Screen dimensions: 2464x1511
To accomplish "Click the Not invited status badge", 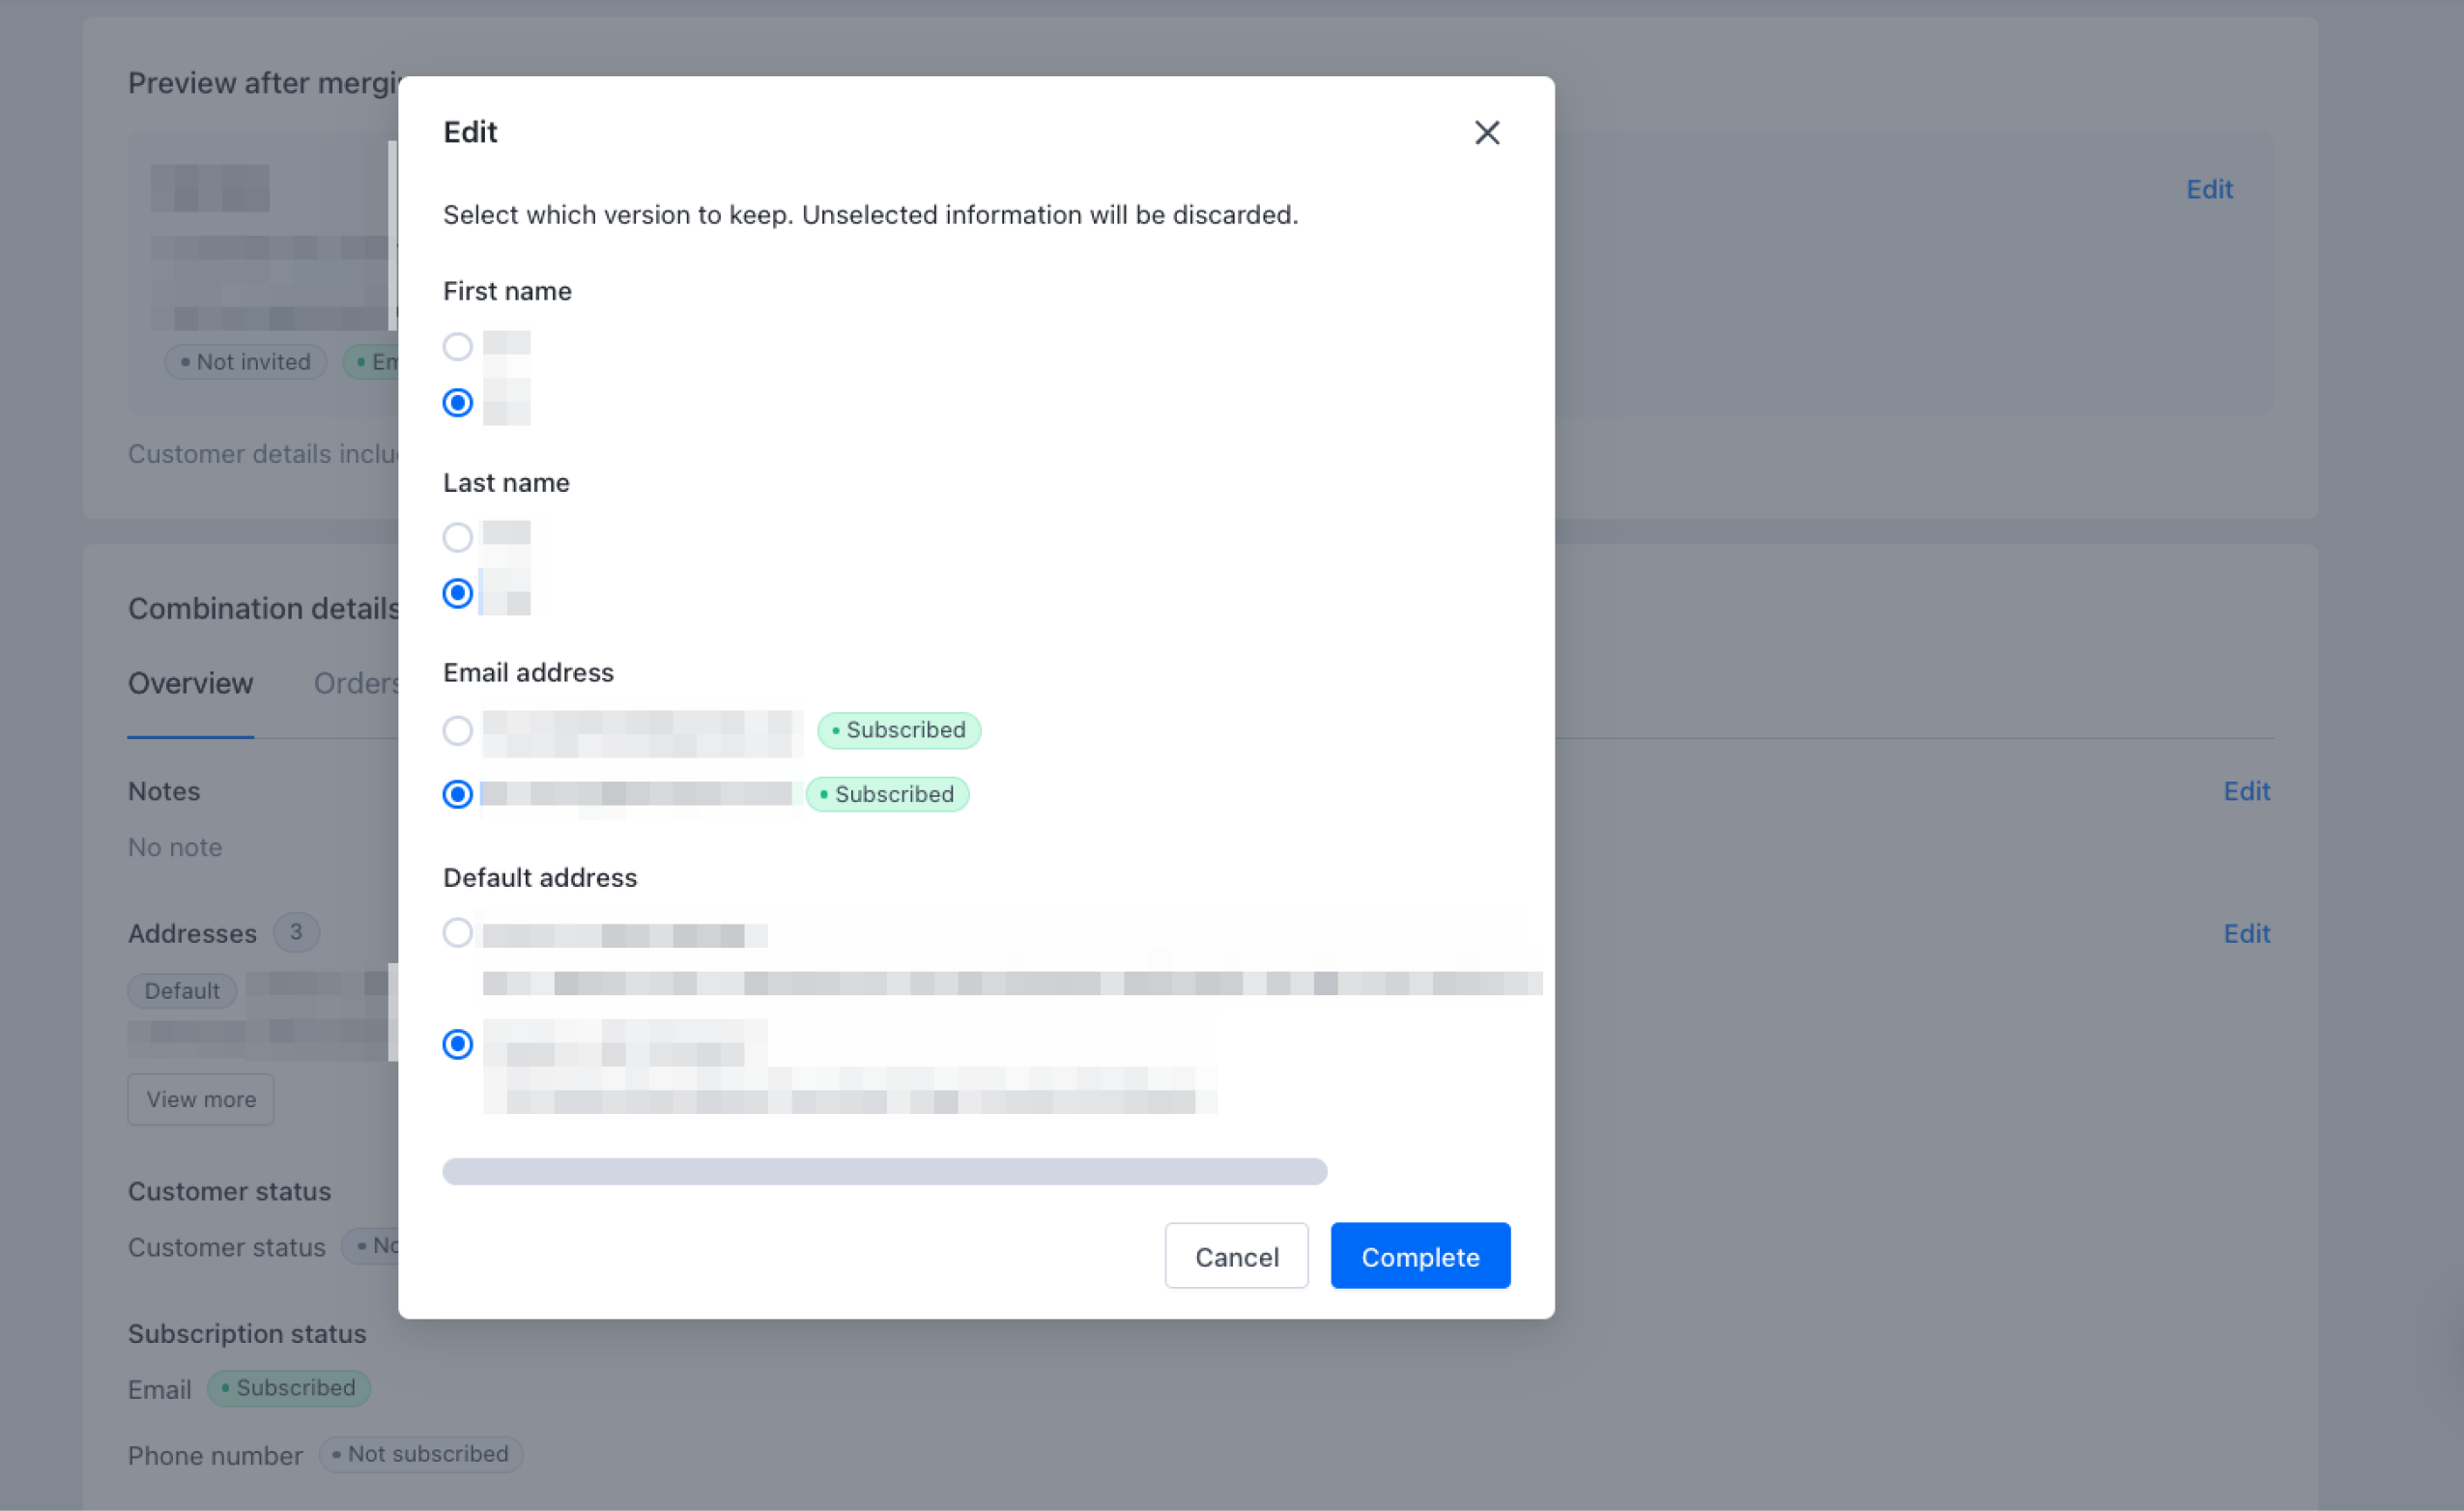I will [246, 362].
